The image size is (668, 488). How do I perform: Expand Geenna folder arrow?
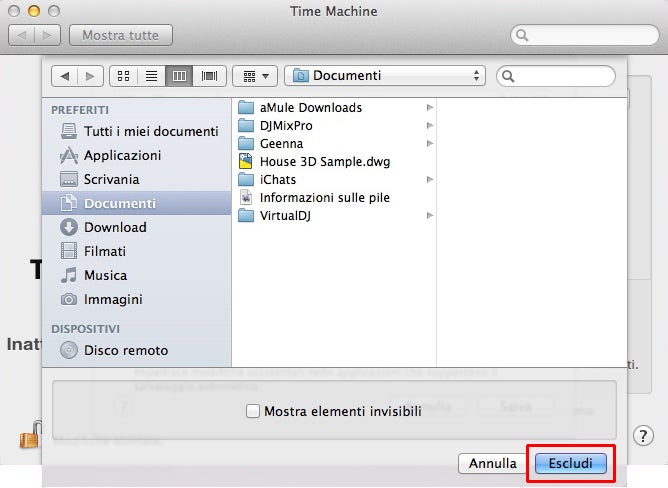430,144
